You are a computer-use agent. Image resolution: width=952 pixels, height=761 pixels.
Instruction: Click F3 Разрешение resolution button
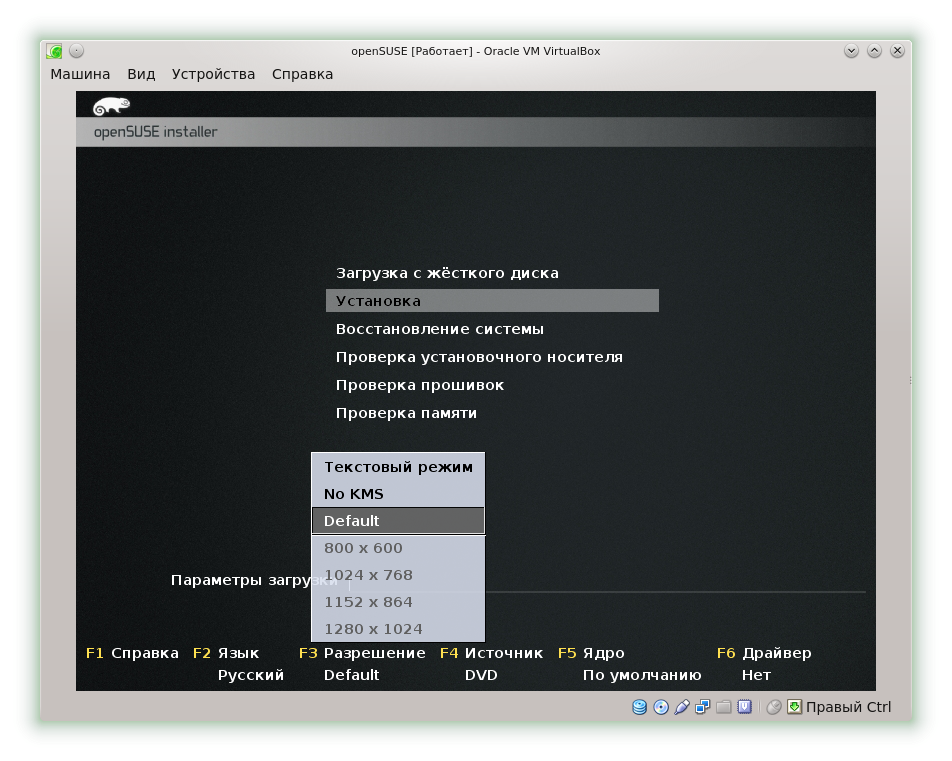[362, 654]
